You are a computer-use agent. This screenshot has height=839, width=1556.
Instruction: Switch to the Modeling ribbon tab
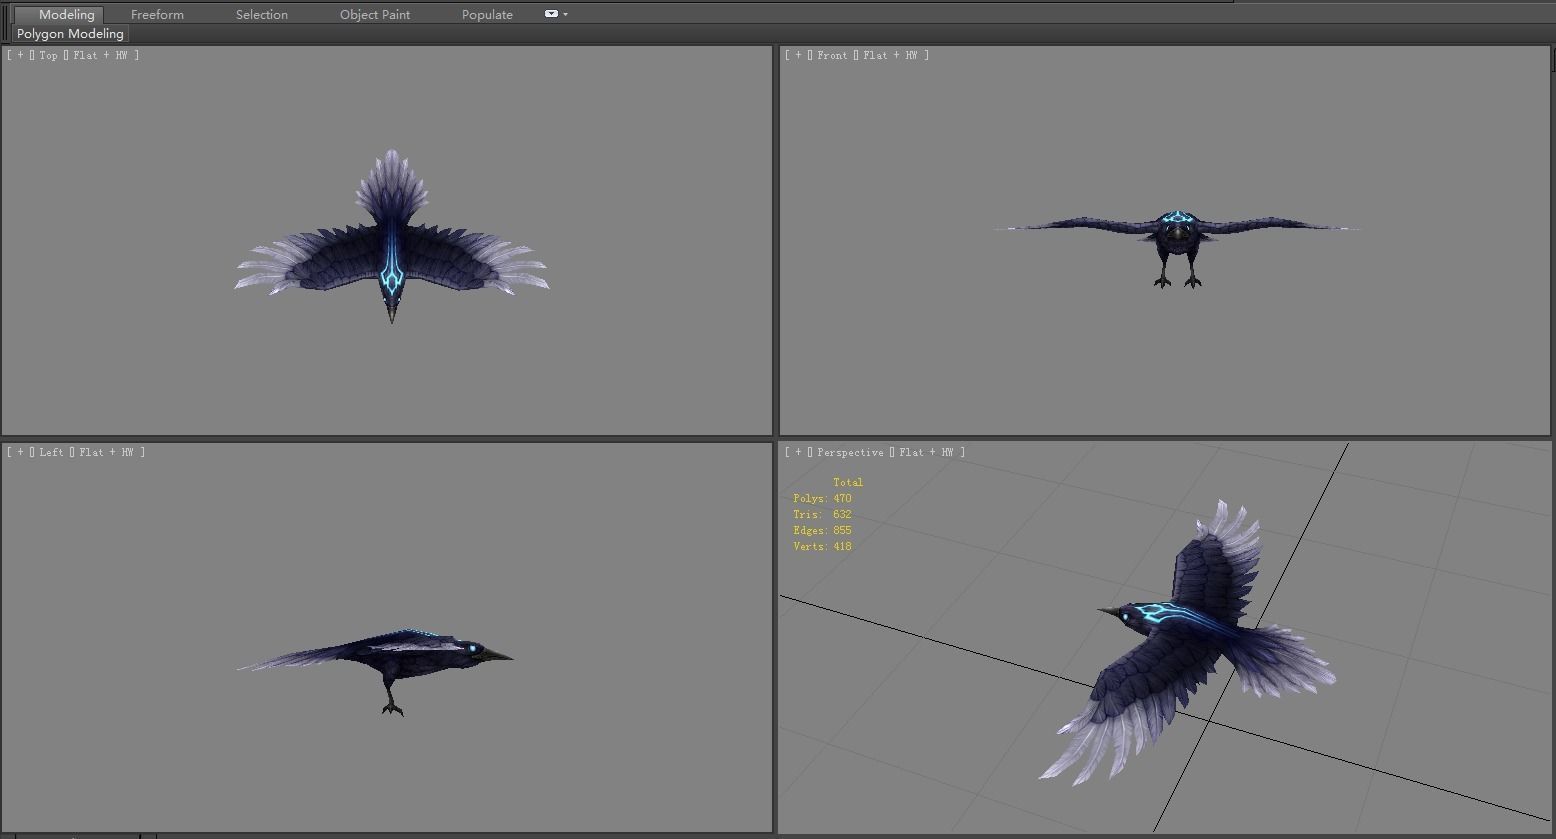(x=58, y=15)
